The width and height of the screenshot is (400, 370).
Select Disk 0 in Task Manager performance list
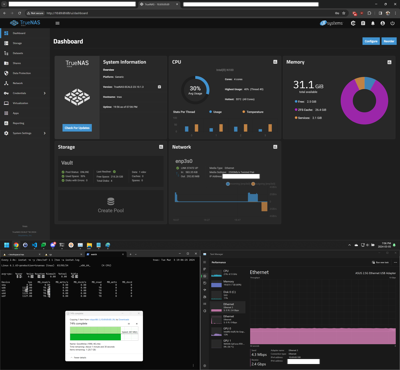tap(228, 295)
